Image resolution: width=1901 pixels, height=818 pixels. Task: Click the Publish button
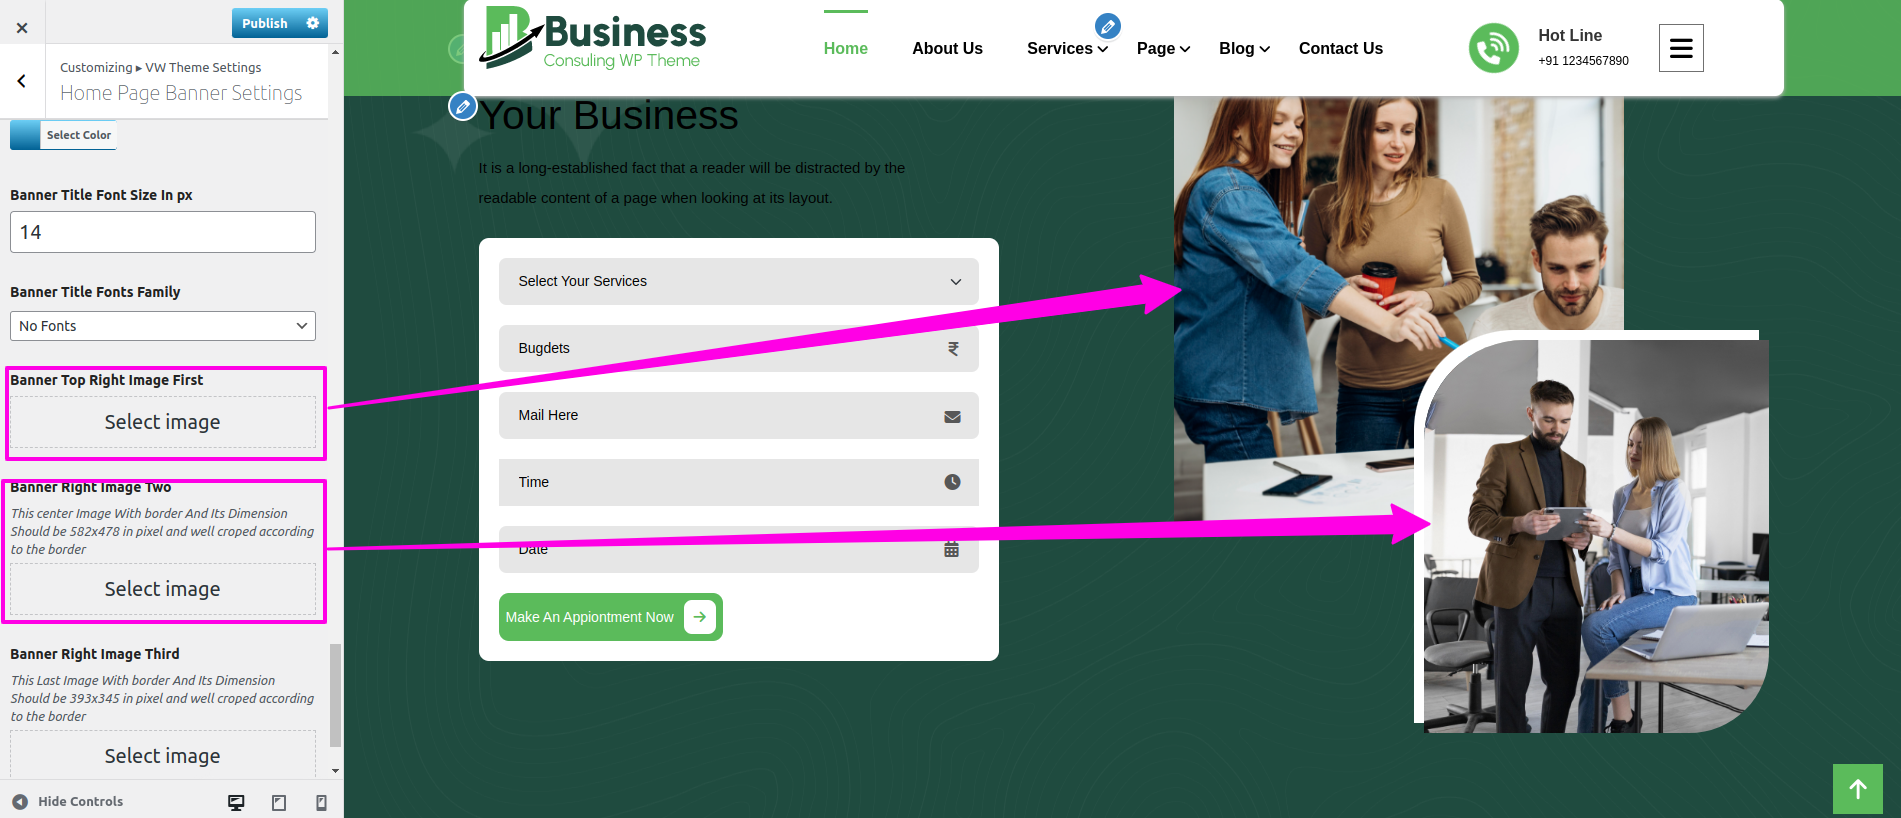264,23
